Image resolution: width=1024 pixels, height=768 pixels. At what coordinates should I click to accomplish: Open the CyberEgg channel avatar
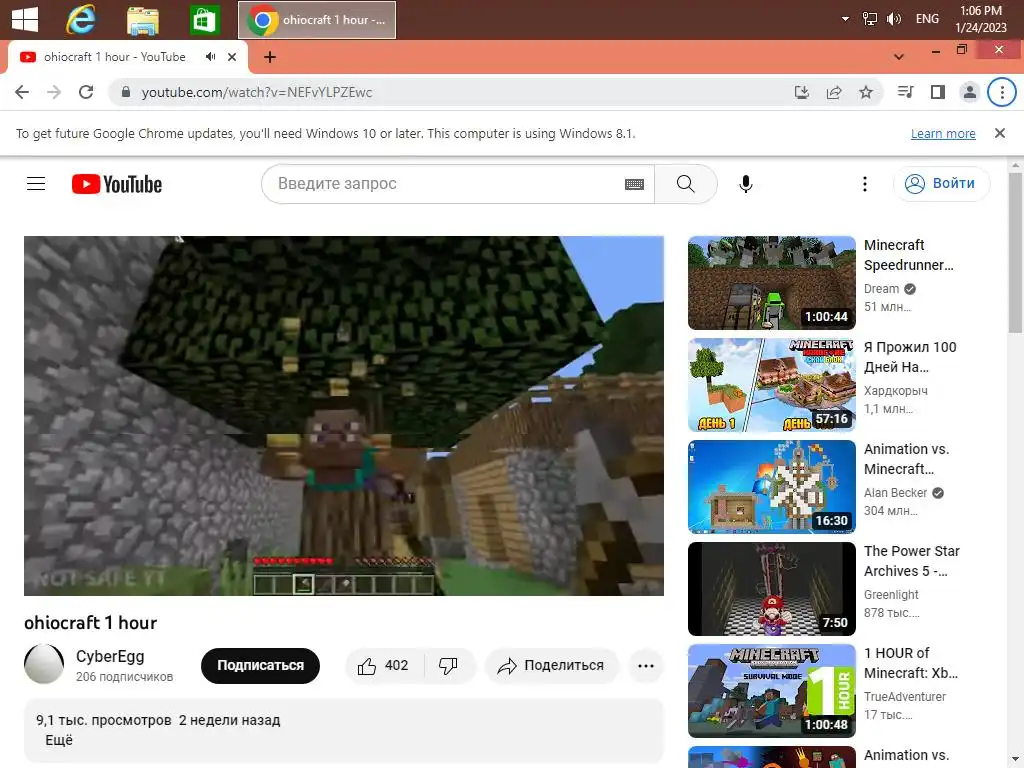[x=44, y=664]
